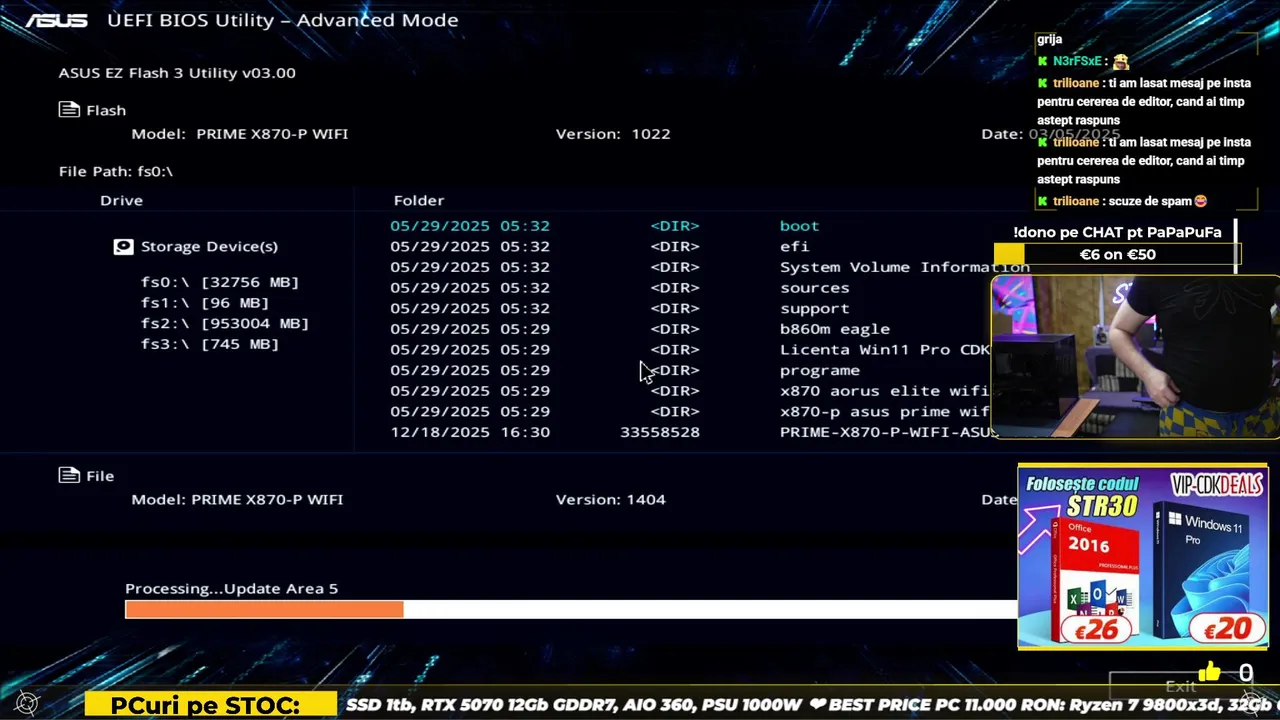Select drive fs0:\ [32756 MB]
The width and height of the screenshot is (1280, 720).
point(220,282)
